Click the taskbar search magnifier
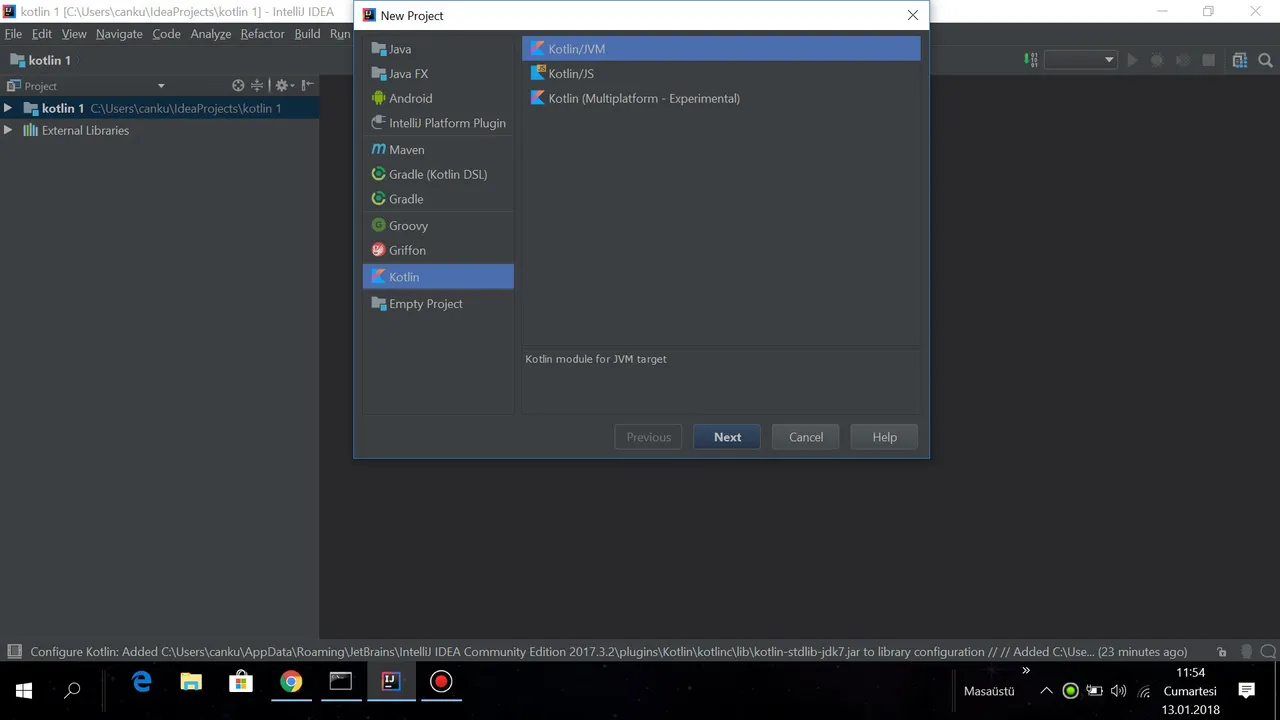The width and height of the screenshot is (1280, 720). [x=72, y=690]
